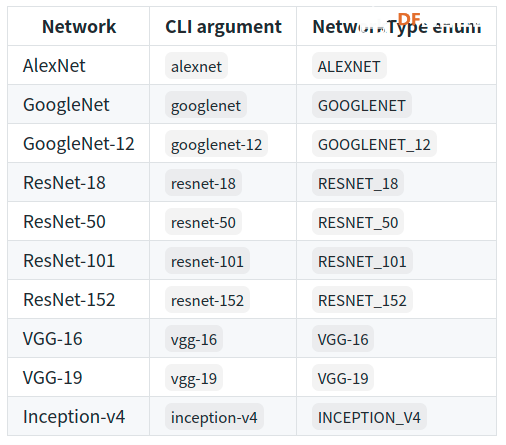Click the orange DF watermark logo
Image resolution: width=506 pixels, height=445 pixels.
[x=409, y=19]
